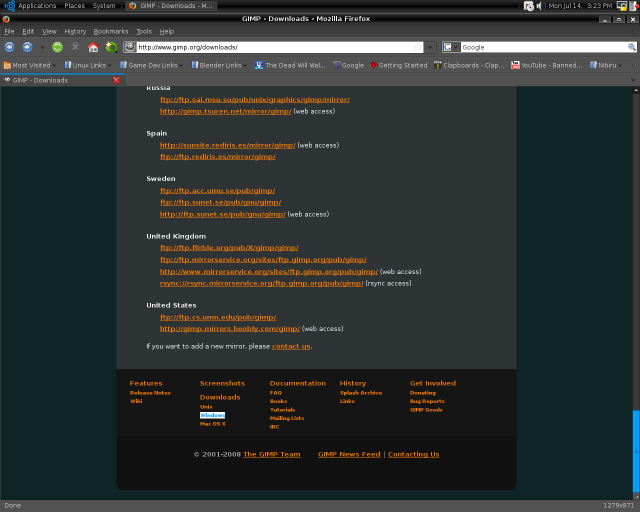Screen dimensions: 640x512
Task: Open the Splash Archive footer link
Action: pyautogui.click(x=361, y=393)
